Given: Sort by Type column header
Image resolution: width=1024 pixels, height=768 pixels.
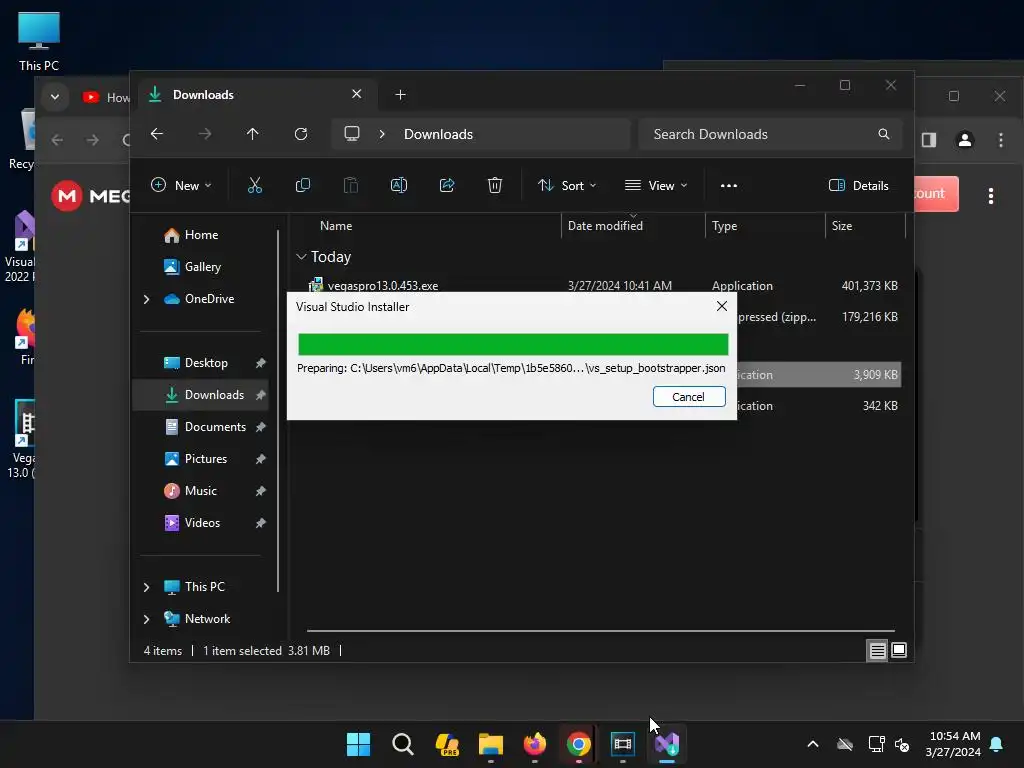Looking at the screenshot, I should coord(724,225).
